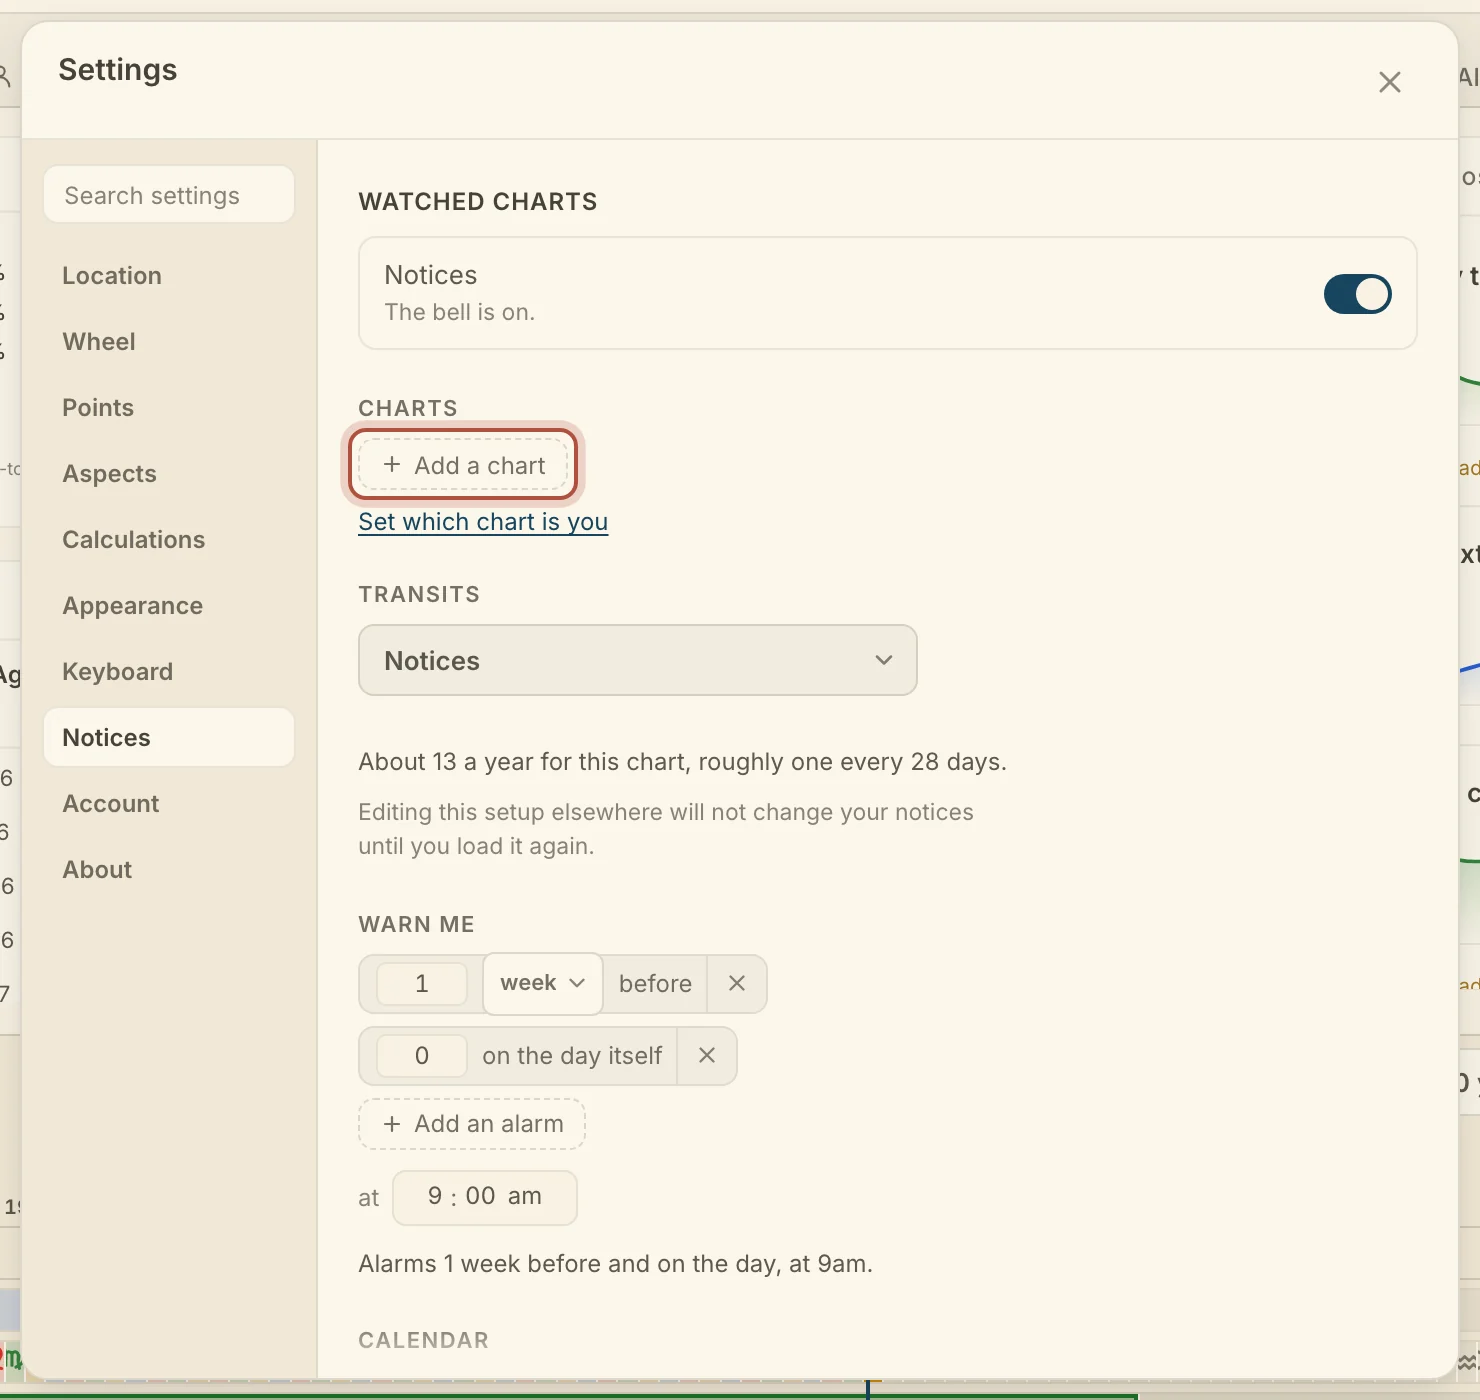1480x1400 pixels.
Task: Click Add an alarm button
Action: [472, 1124]
